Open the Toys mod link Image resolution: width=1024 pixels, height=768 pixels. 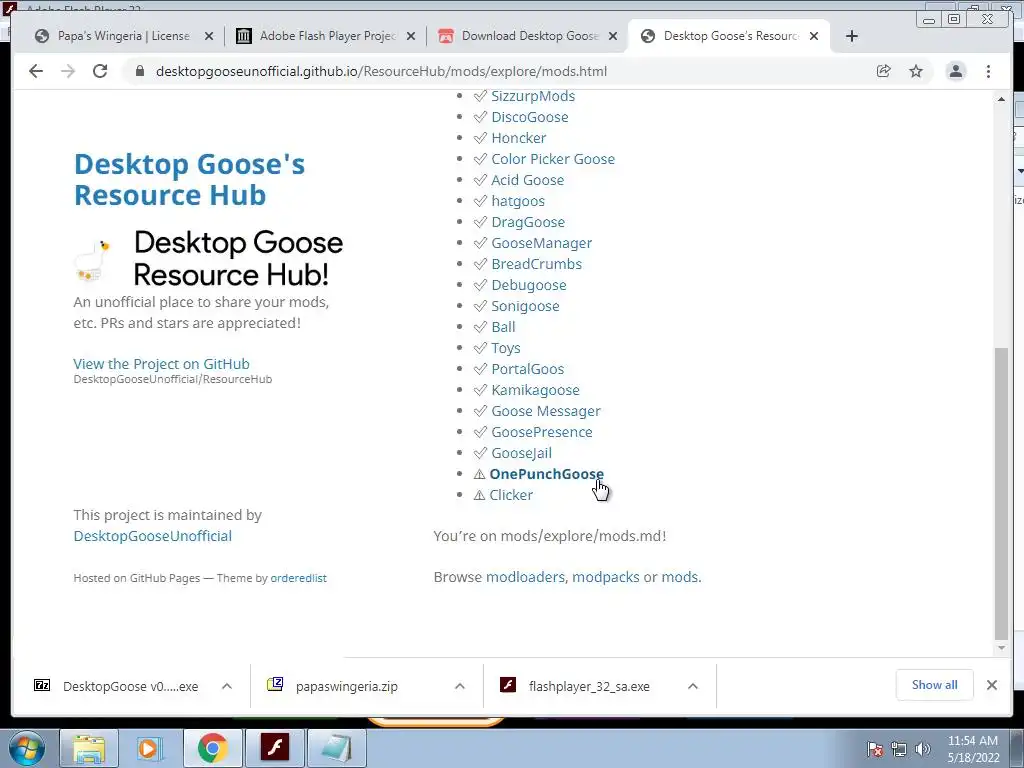coord(506,348)
